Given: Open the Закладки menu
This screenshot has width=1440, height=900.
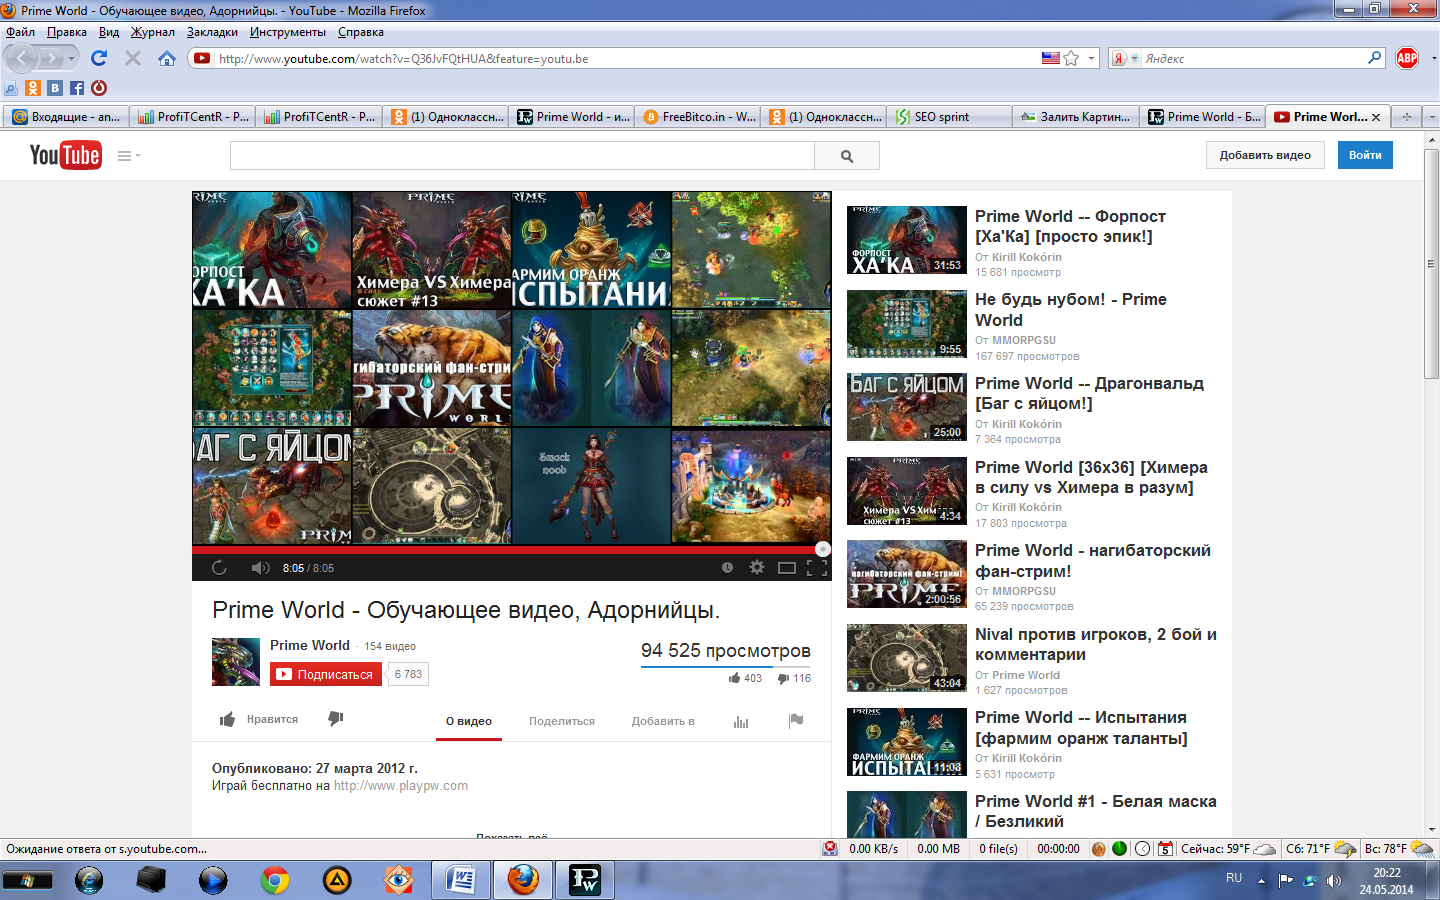Looking at the screenshot, I should tap(212, 32).
